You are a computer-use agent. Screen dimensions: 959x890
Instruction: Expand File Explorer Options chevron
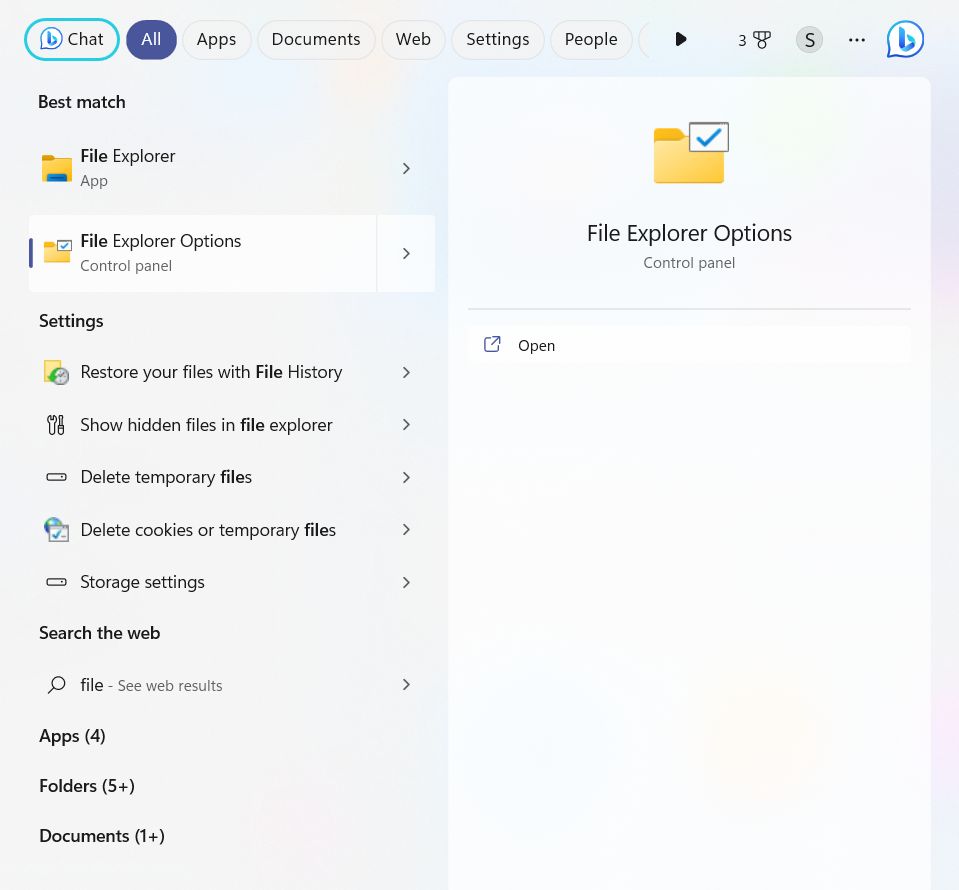tap(406, 253)
